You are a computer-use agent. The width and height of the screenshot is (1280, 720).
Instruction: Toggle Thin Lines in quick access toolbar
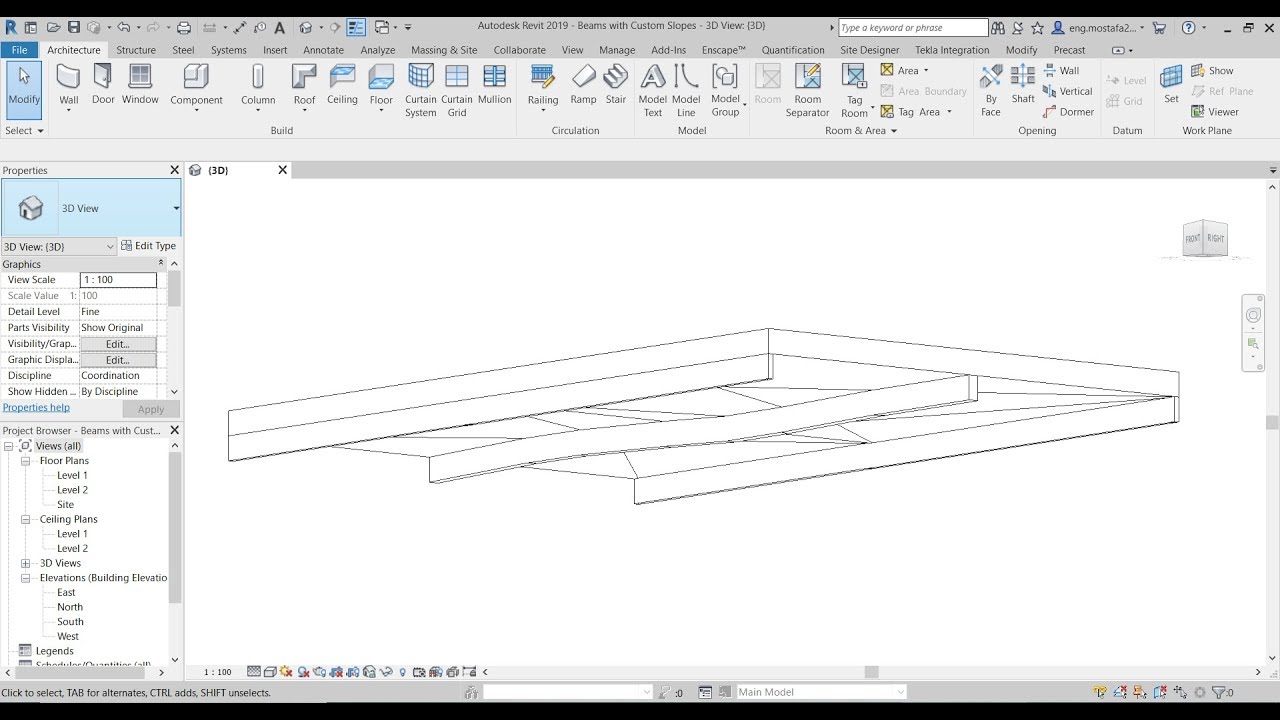point(356,28)
